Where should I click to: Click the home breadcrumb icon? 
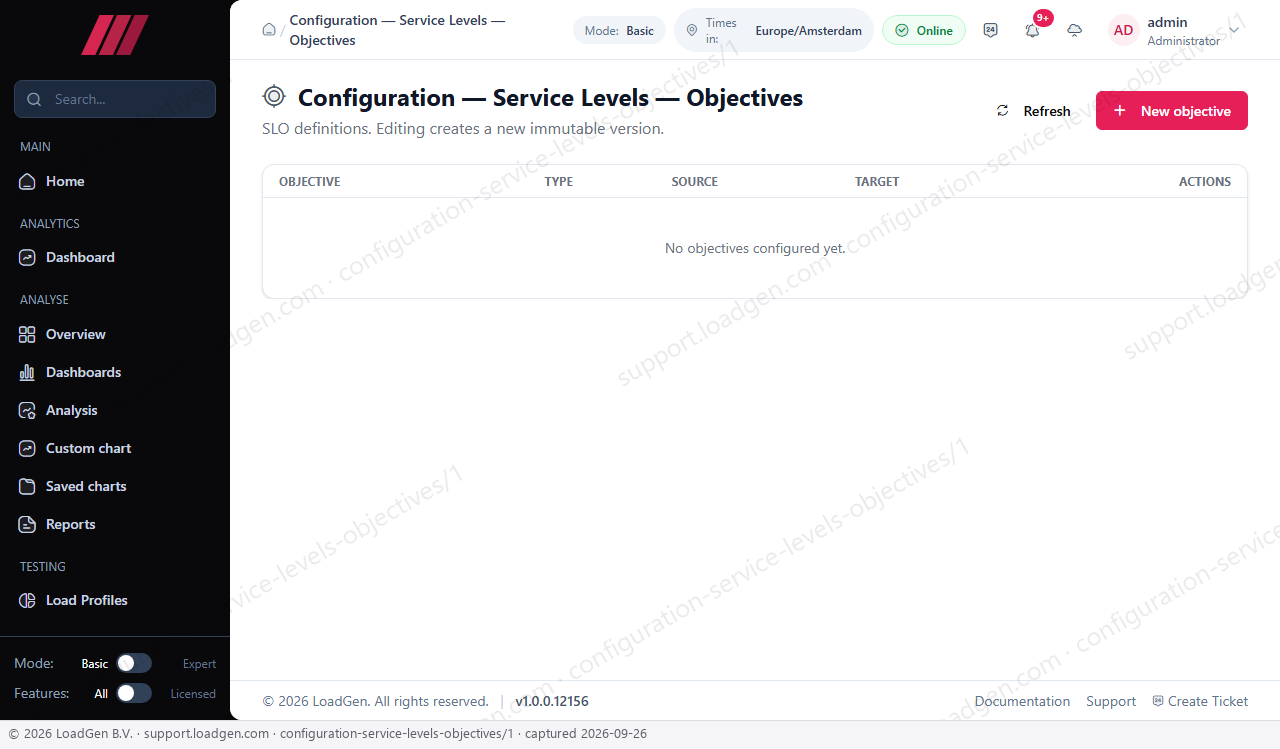(x=269, y=30)
